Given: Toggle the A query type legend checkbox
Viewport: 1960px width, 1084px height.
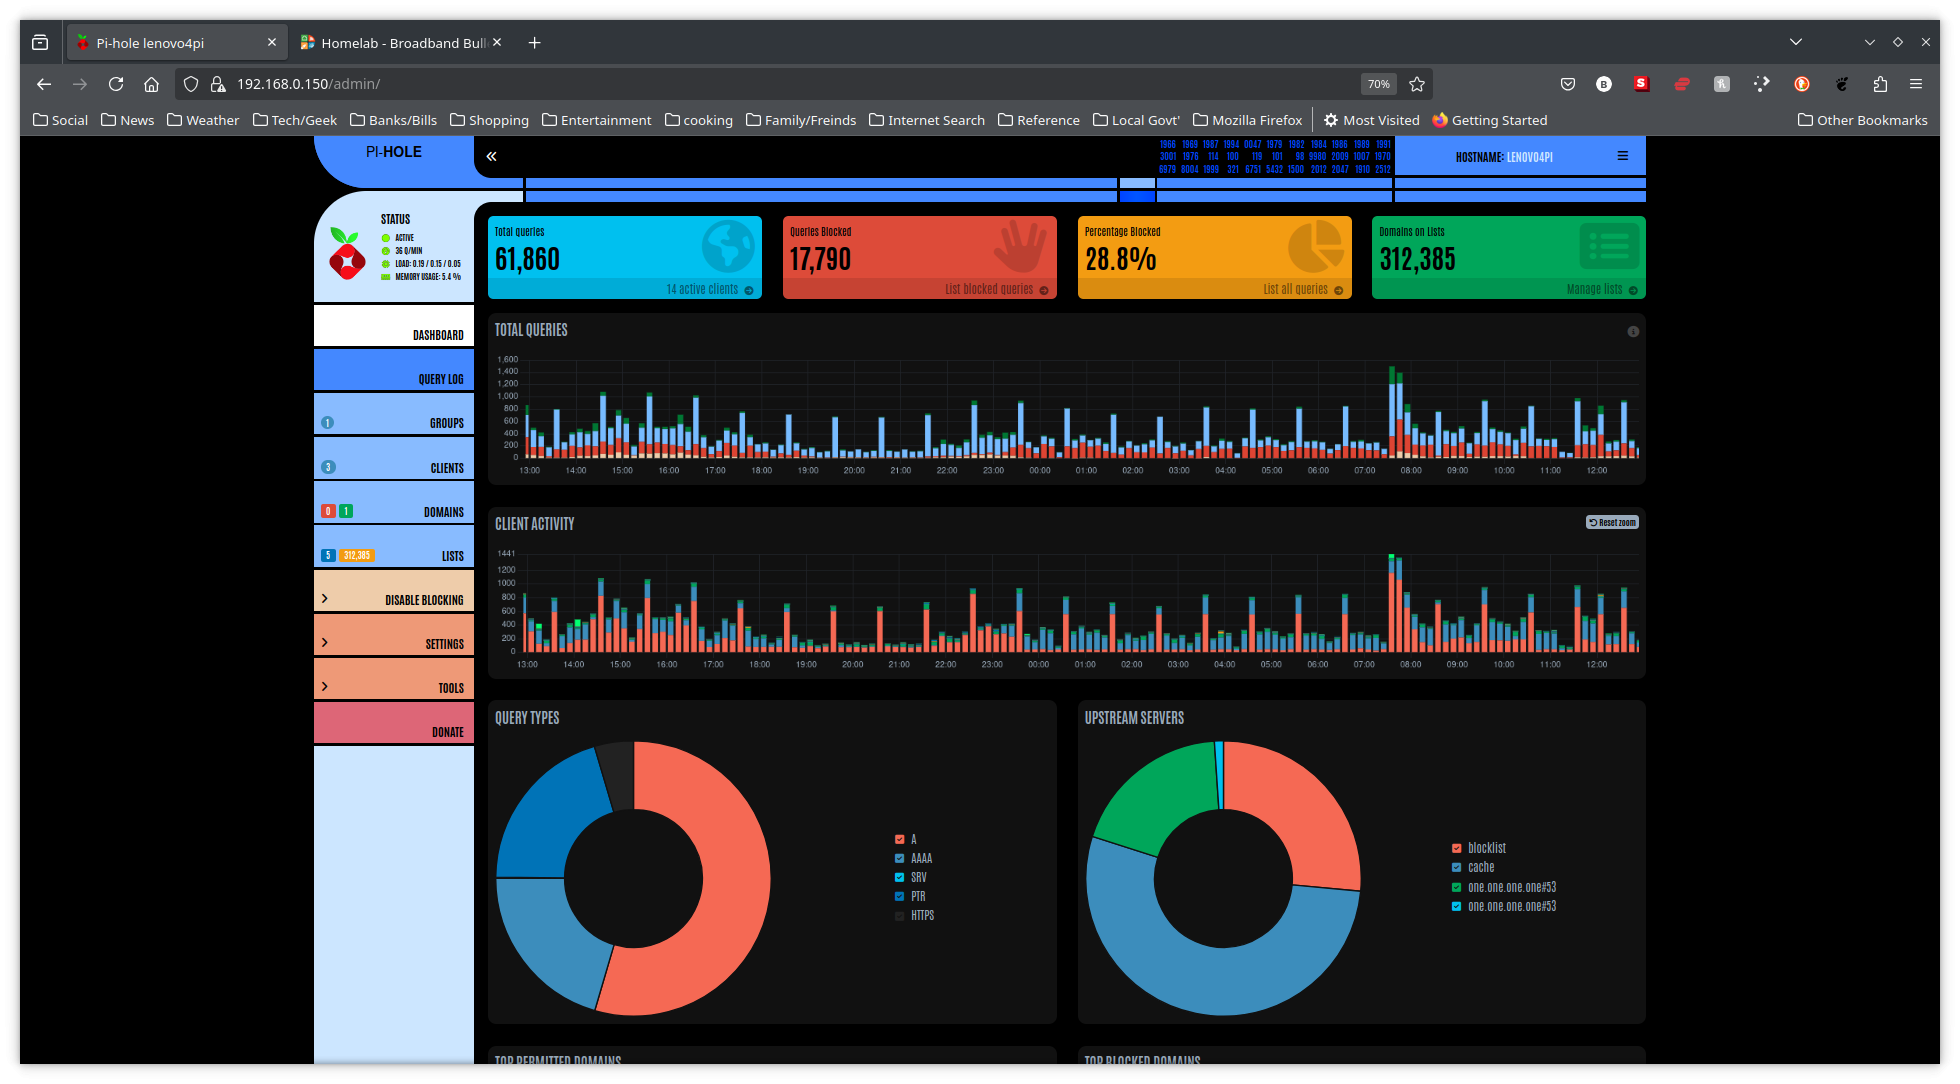Looking at the screenshot, I should [x=899, y=839].
